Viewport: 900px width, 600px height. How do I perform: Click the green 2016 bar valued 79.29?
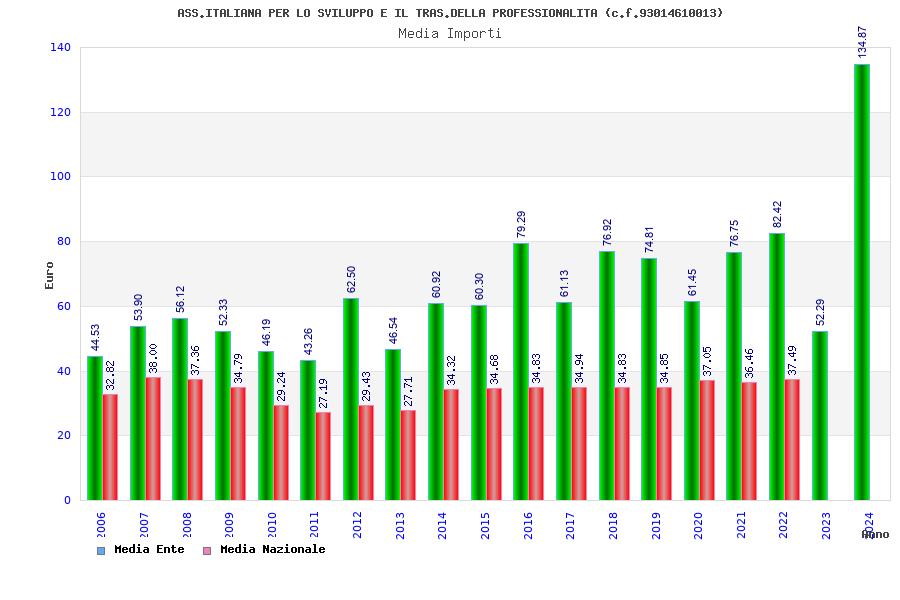[x=521, y=371]
